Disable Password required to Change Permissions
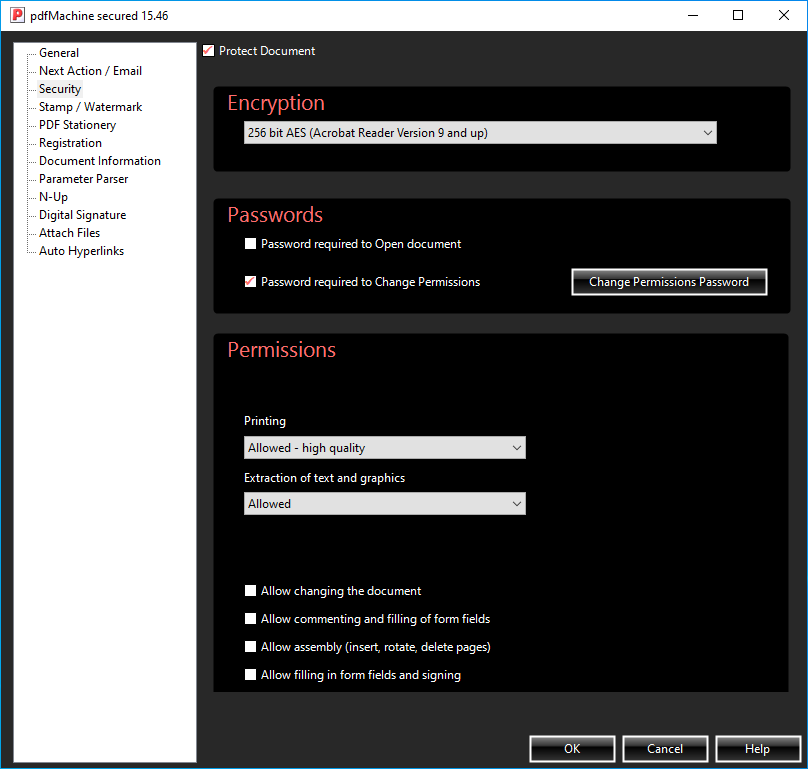 [x=251, y=282]
